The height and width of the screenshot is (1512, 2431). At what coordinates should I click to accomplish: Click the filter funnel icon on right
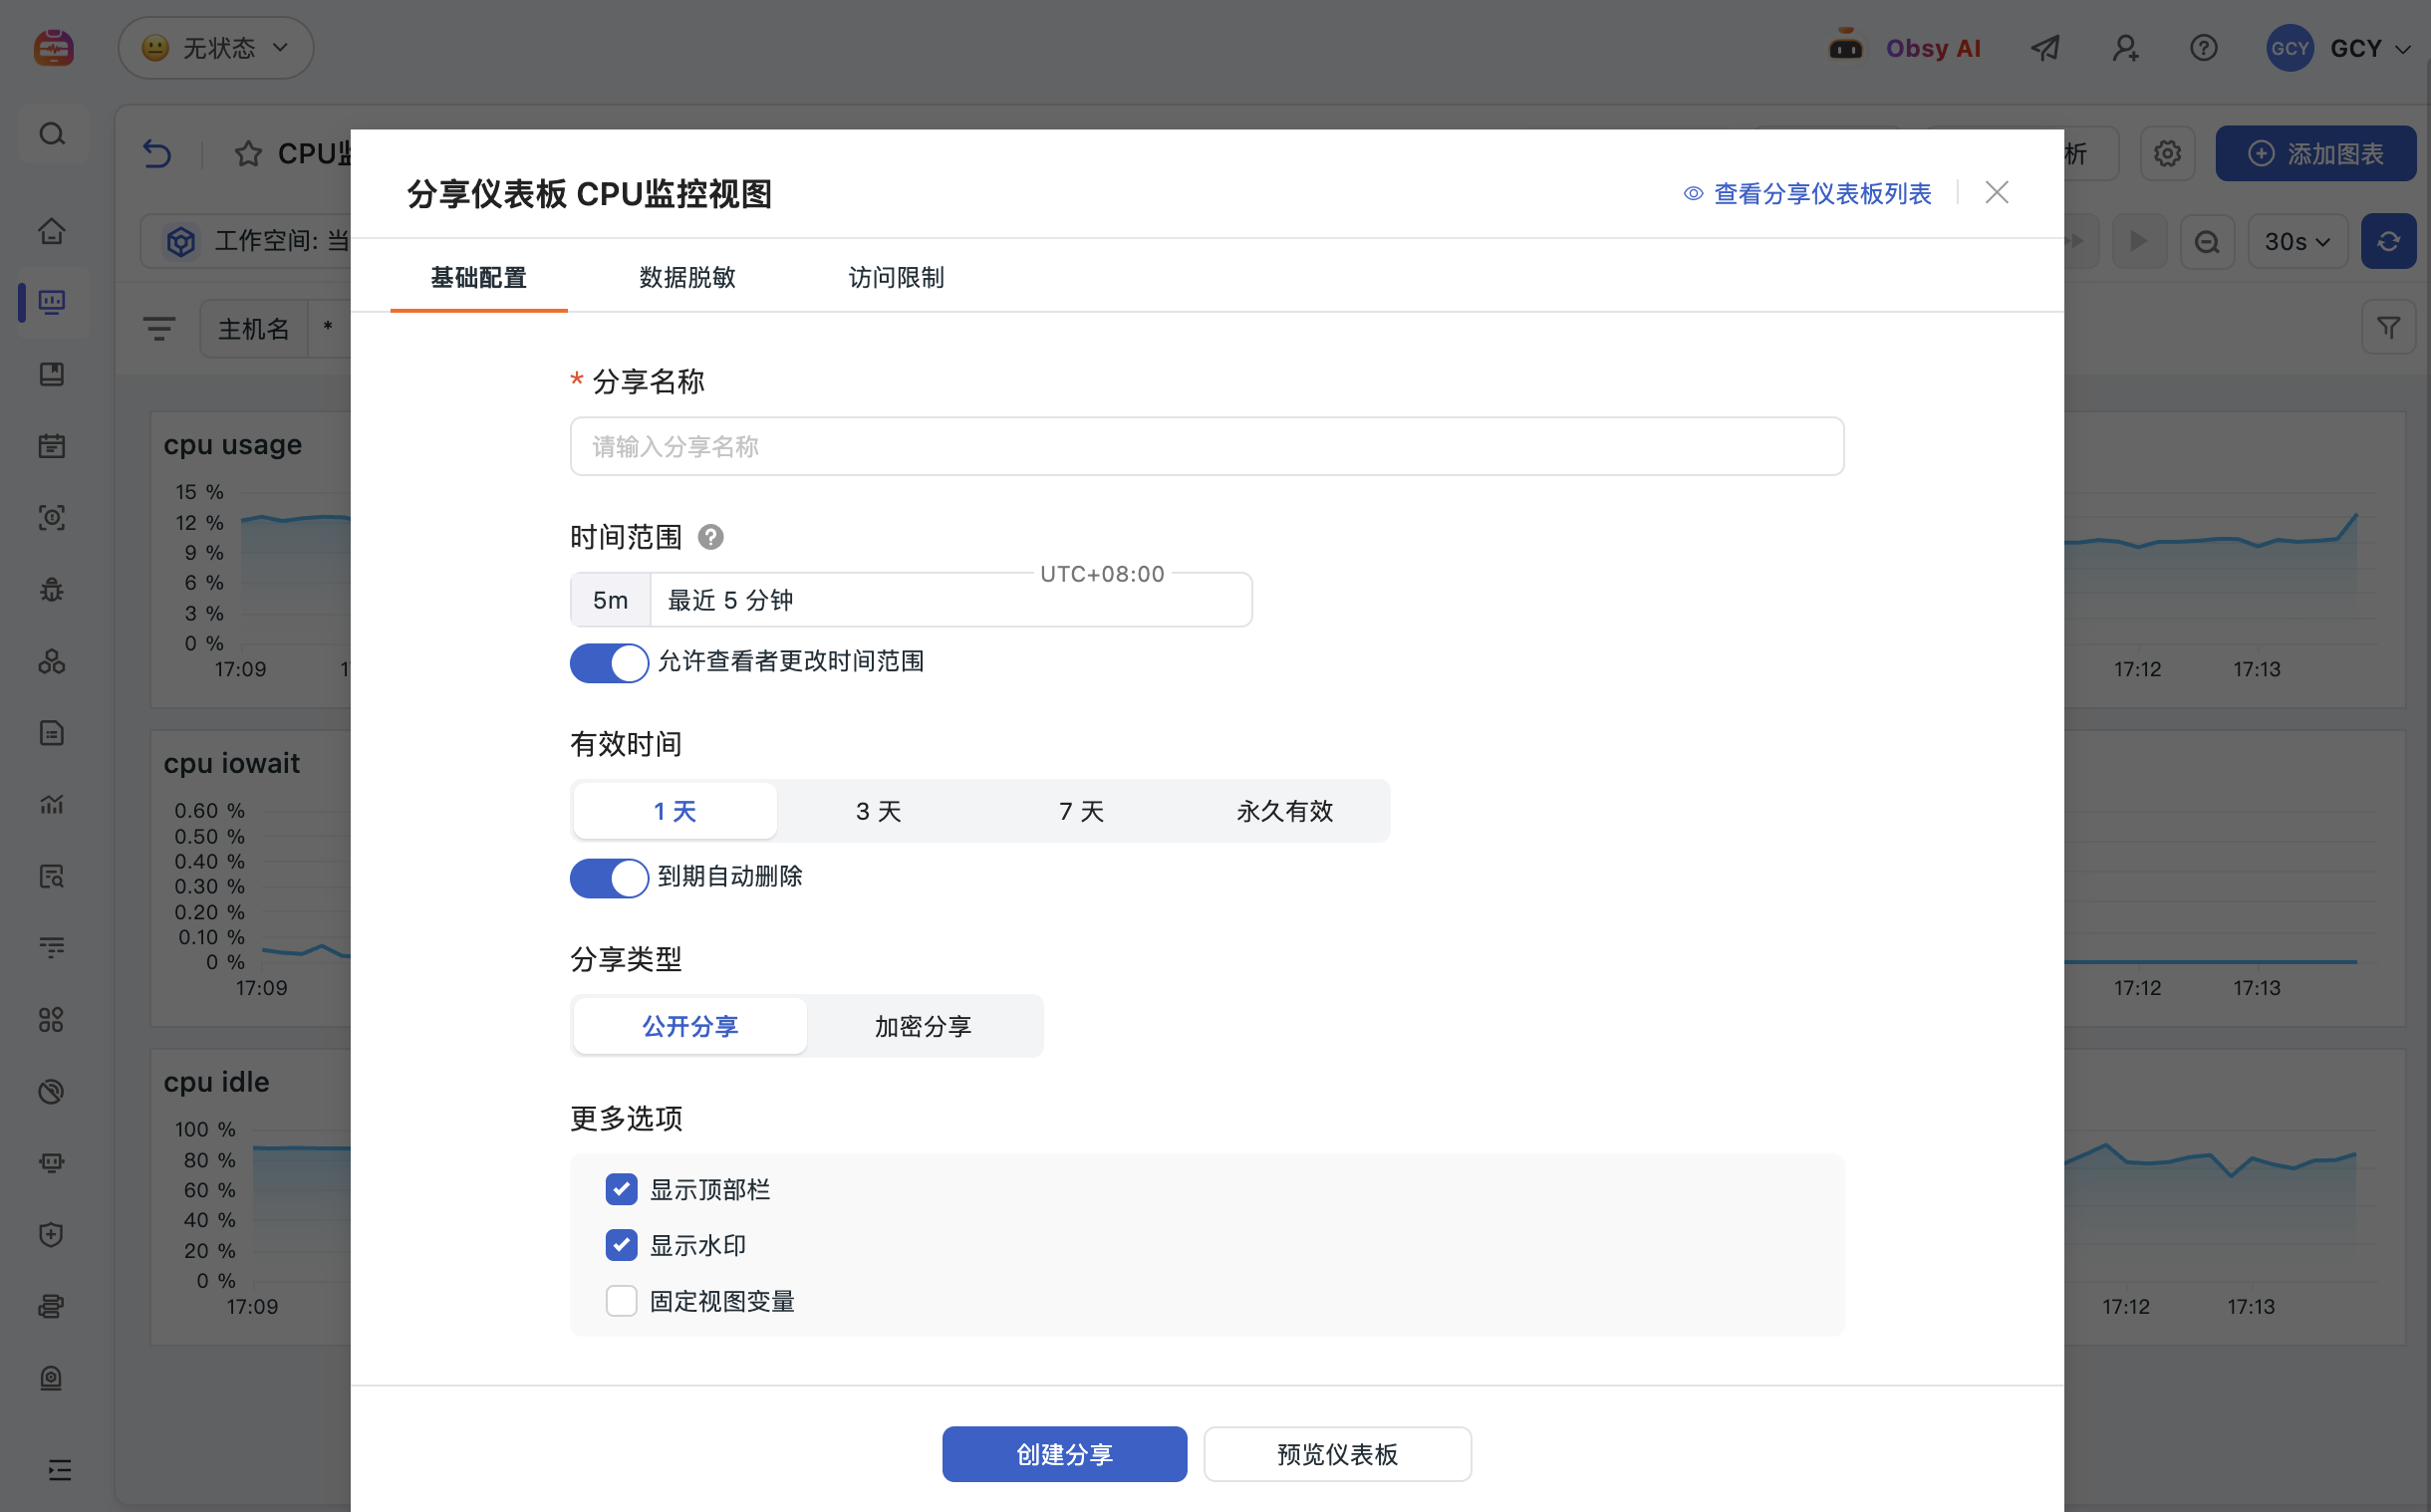pos(2388,327)
